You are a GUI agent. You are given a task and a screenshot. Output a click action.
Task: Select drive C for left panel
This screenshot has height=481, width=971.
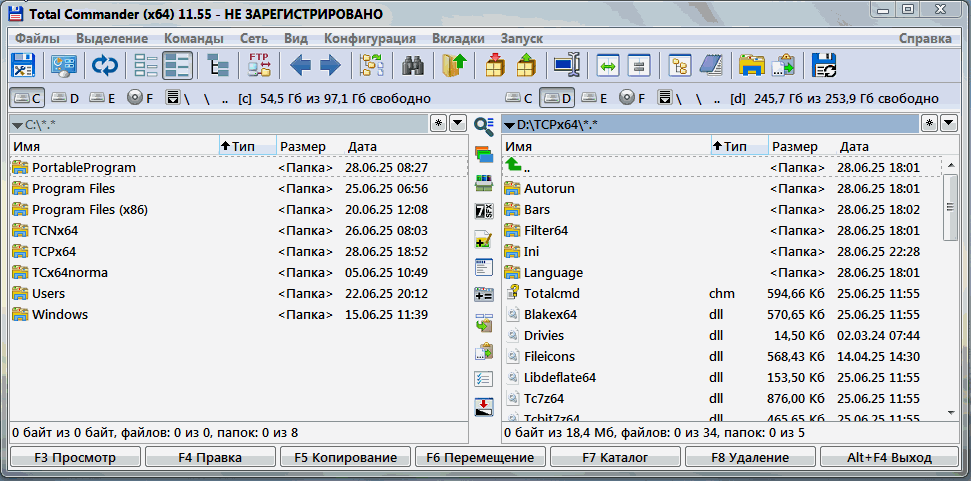point(27,98)
